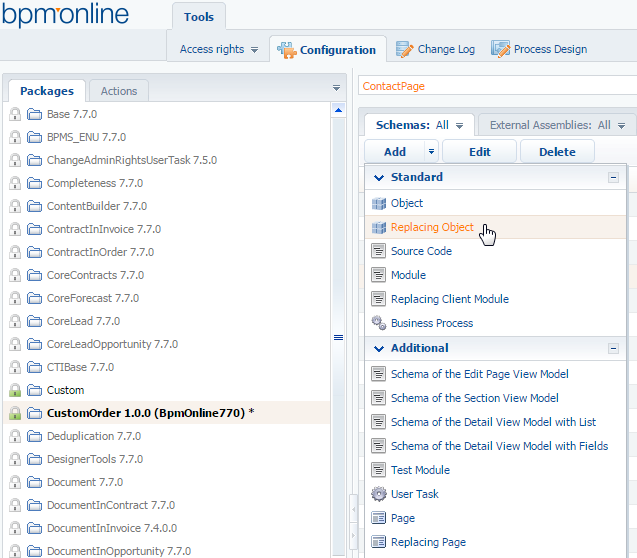Click the bpm'online logo
This screenshot has height=558, width=637.
point(65,14)
